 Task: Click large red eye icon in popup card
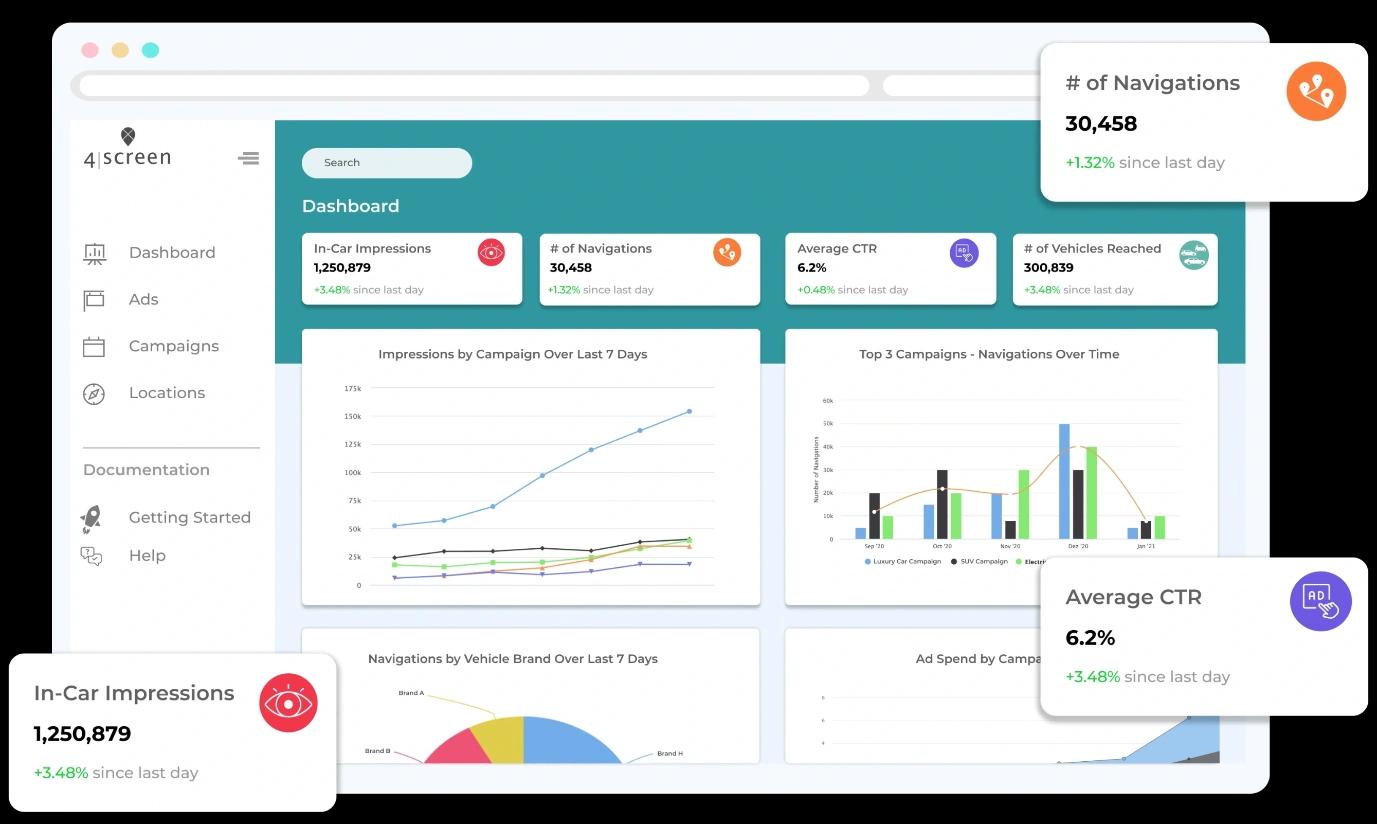coord(288,703)
